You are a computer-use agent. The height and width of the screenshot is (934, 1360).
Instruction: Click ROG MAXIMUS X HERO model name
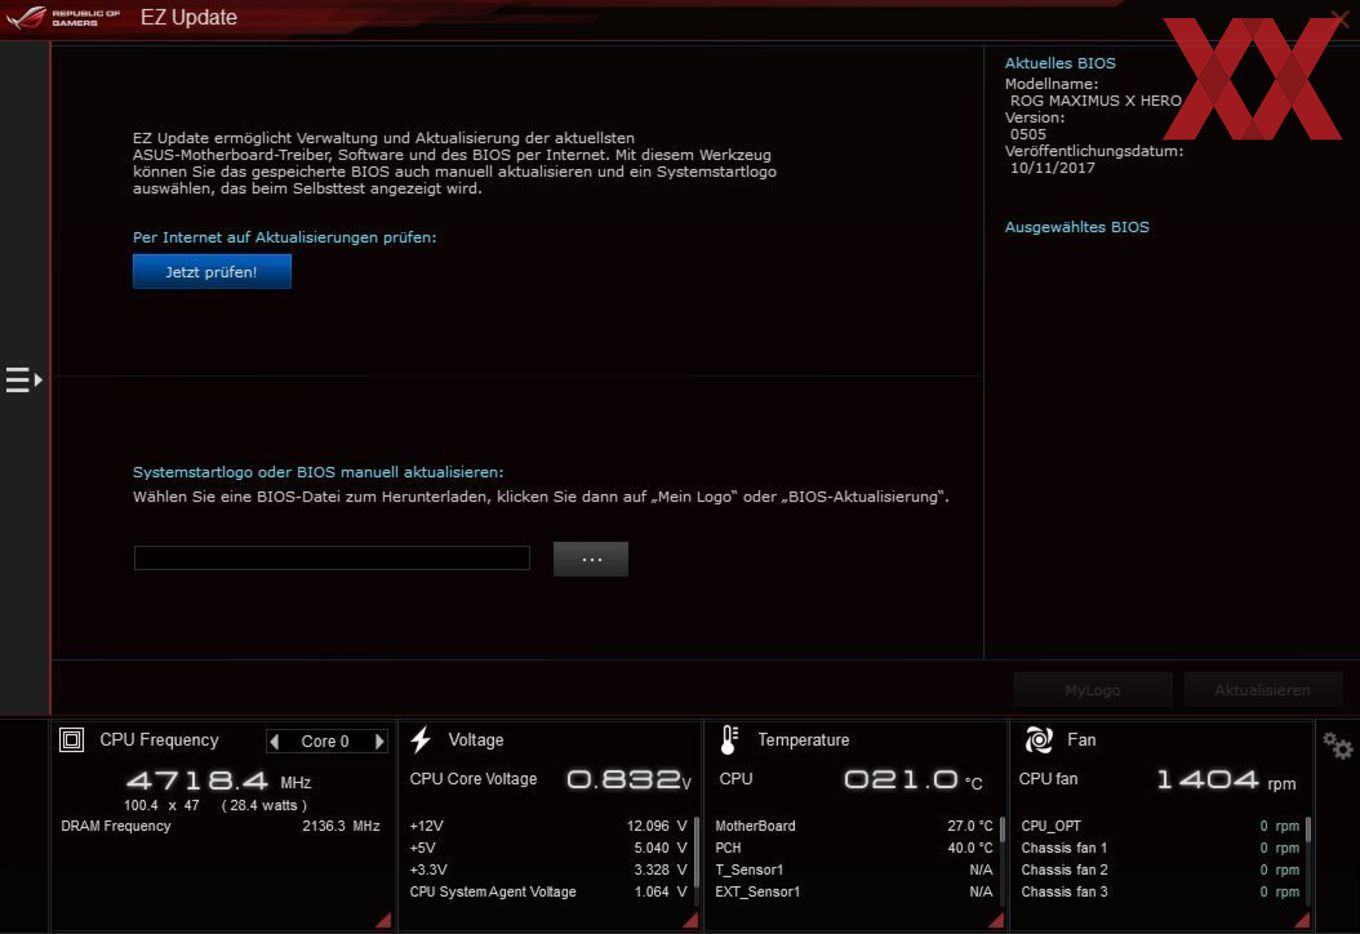(1096, 101)
